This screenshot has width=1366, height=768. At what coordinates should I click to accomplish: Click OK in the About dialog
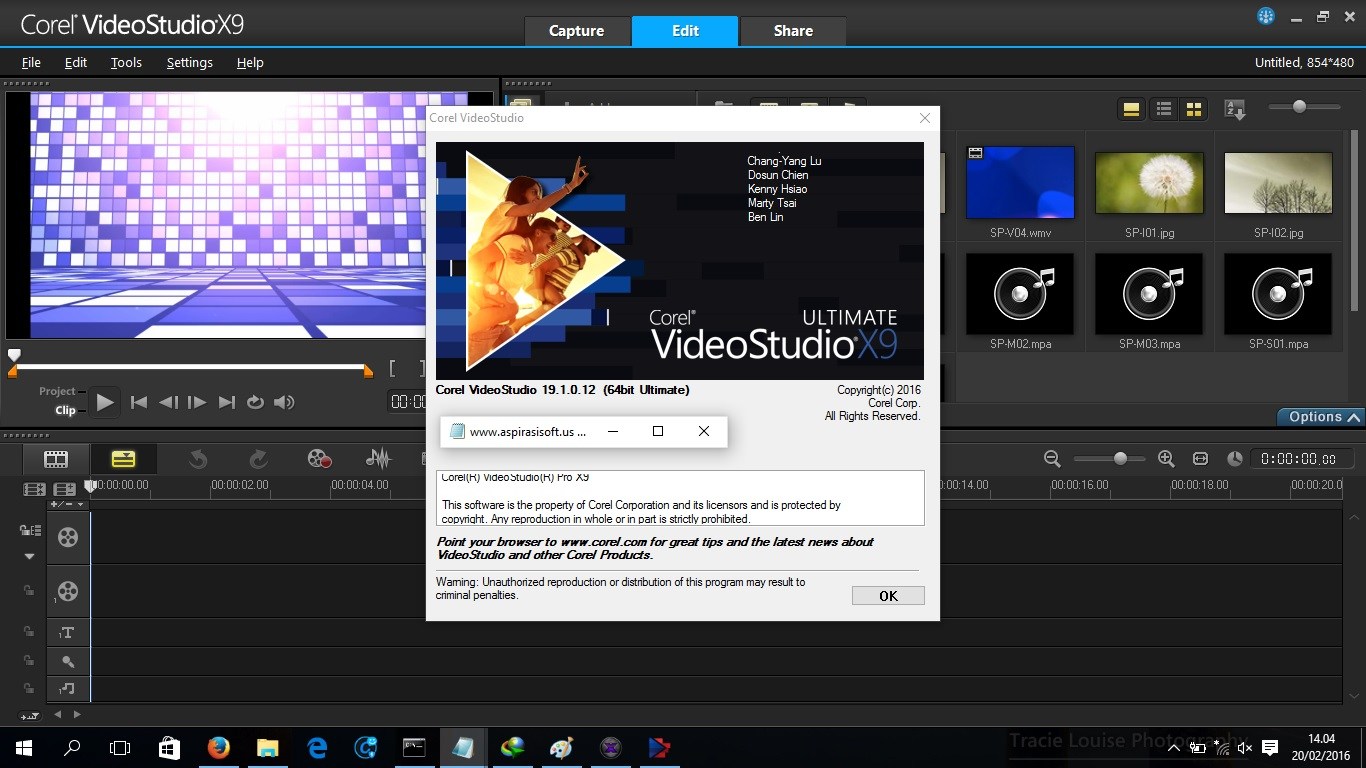pos(888,595)
